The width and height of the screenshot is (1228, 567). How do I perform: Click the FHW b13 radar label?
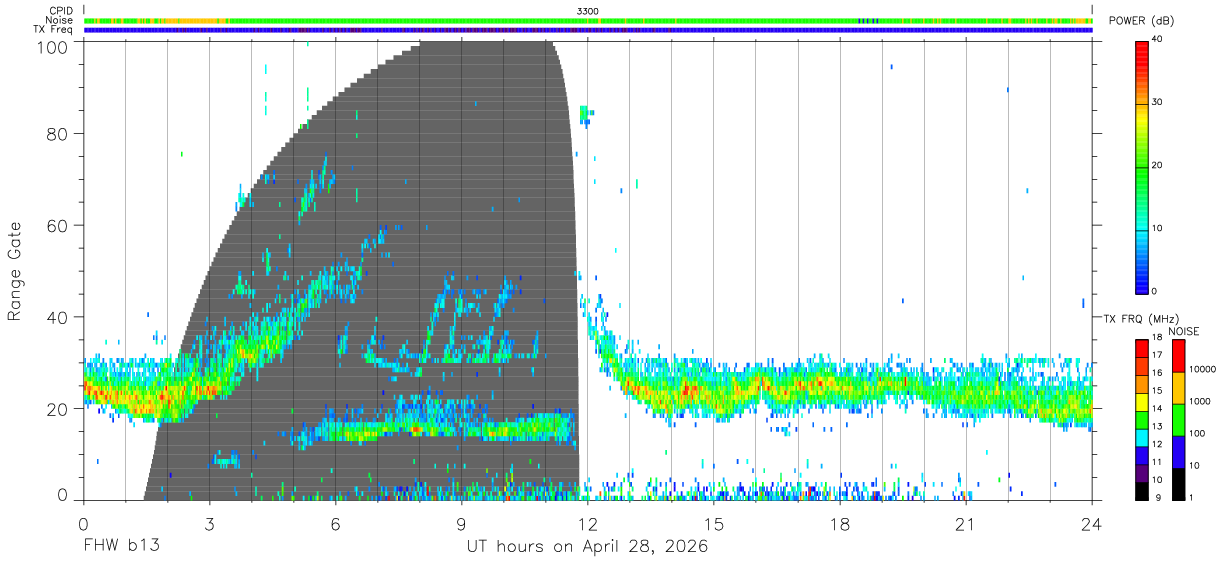tap(121, 546)
